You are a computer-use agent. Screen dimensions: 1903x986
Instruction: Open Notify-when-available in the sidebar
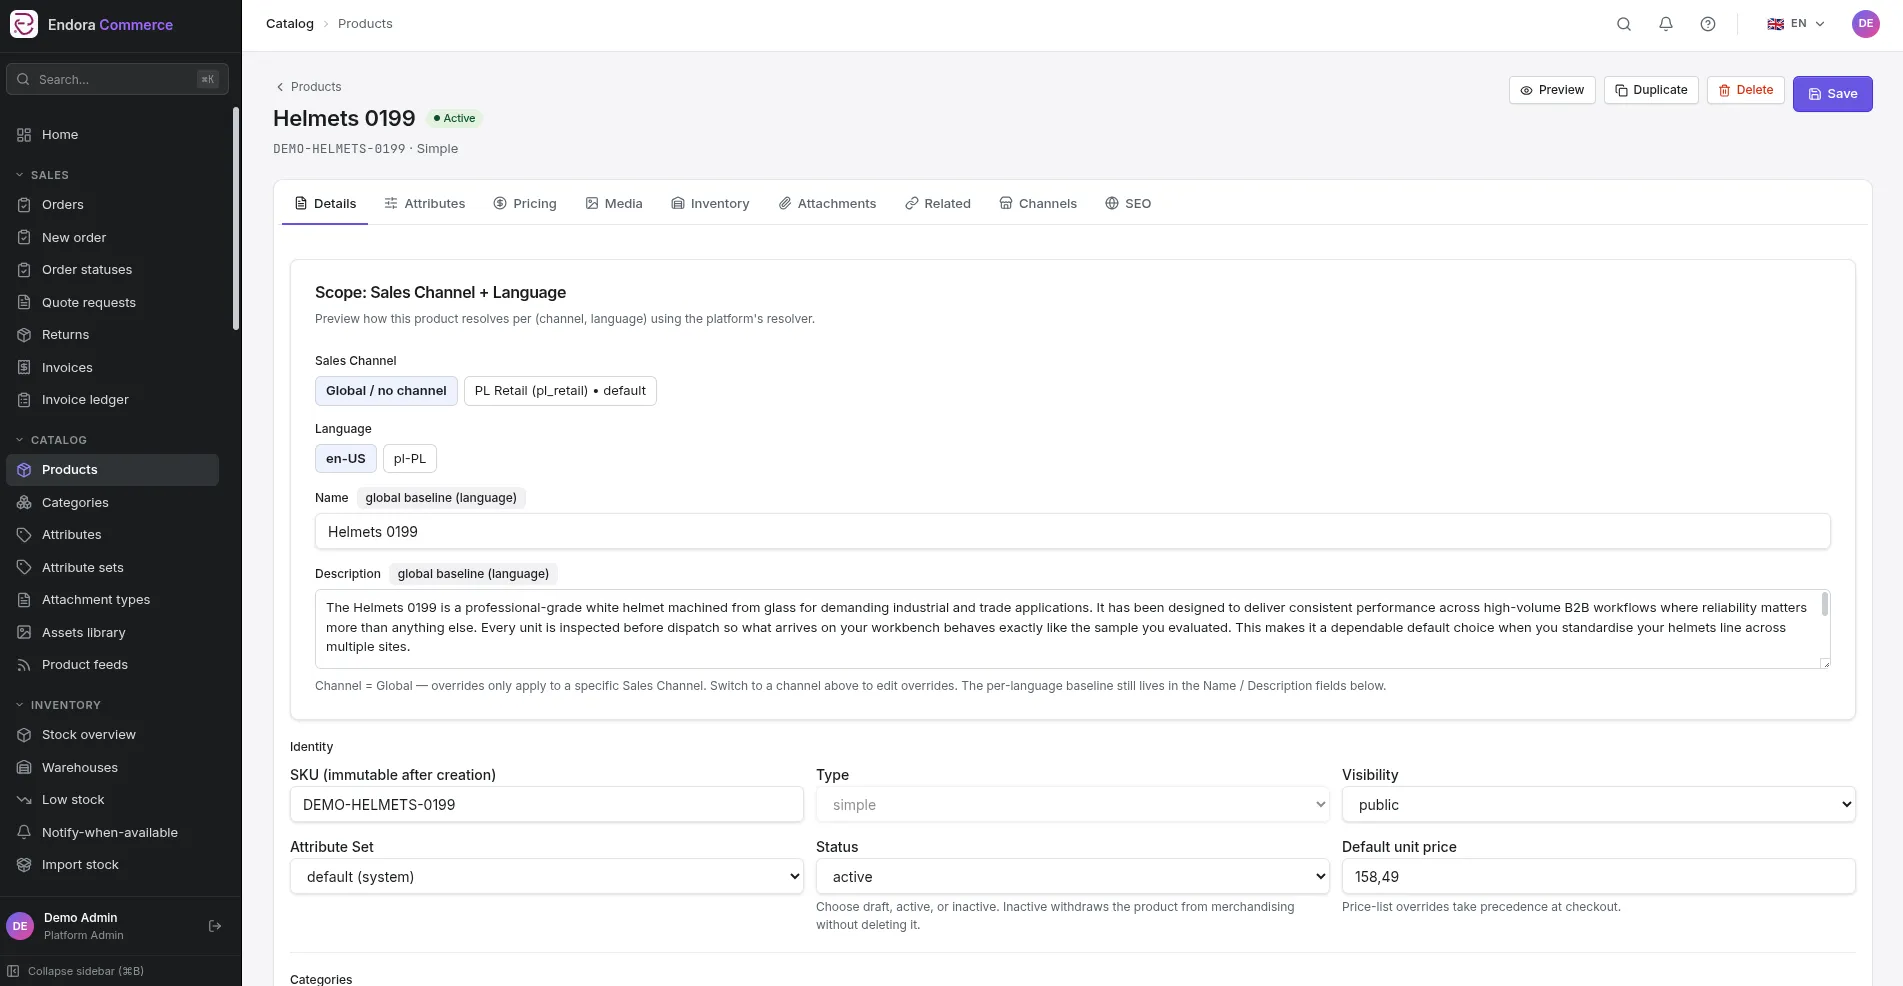(112, 833)
